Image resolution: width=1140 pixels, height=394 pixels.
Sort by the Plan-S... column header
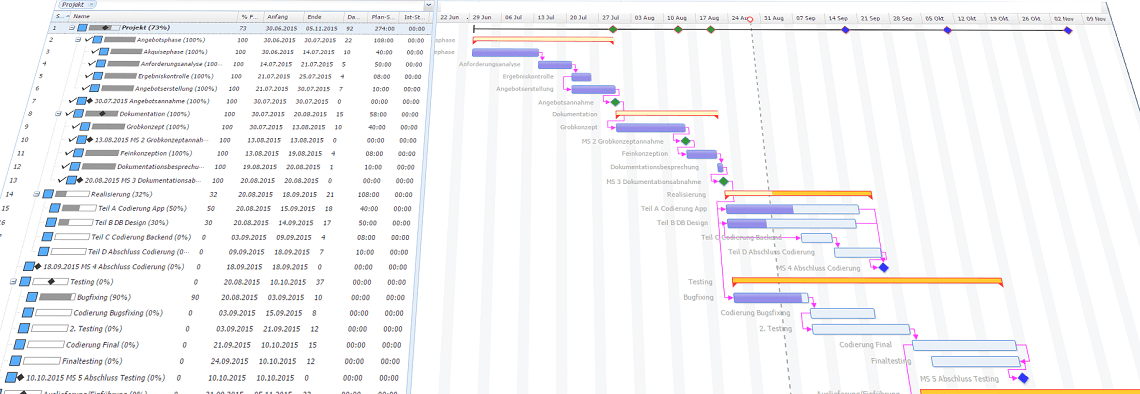tap(382, 16)
